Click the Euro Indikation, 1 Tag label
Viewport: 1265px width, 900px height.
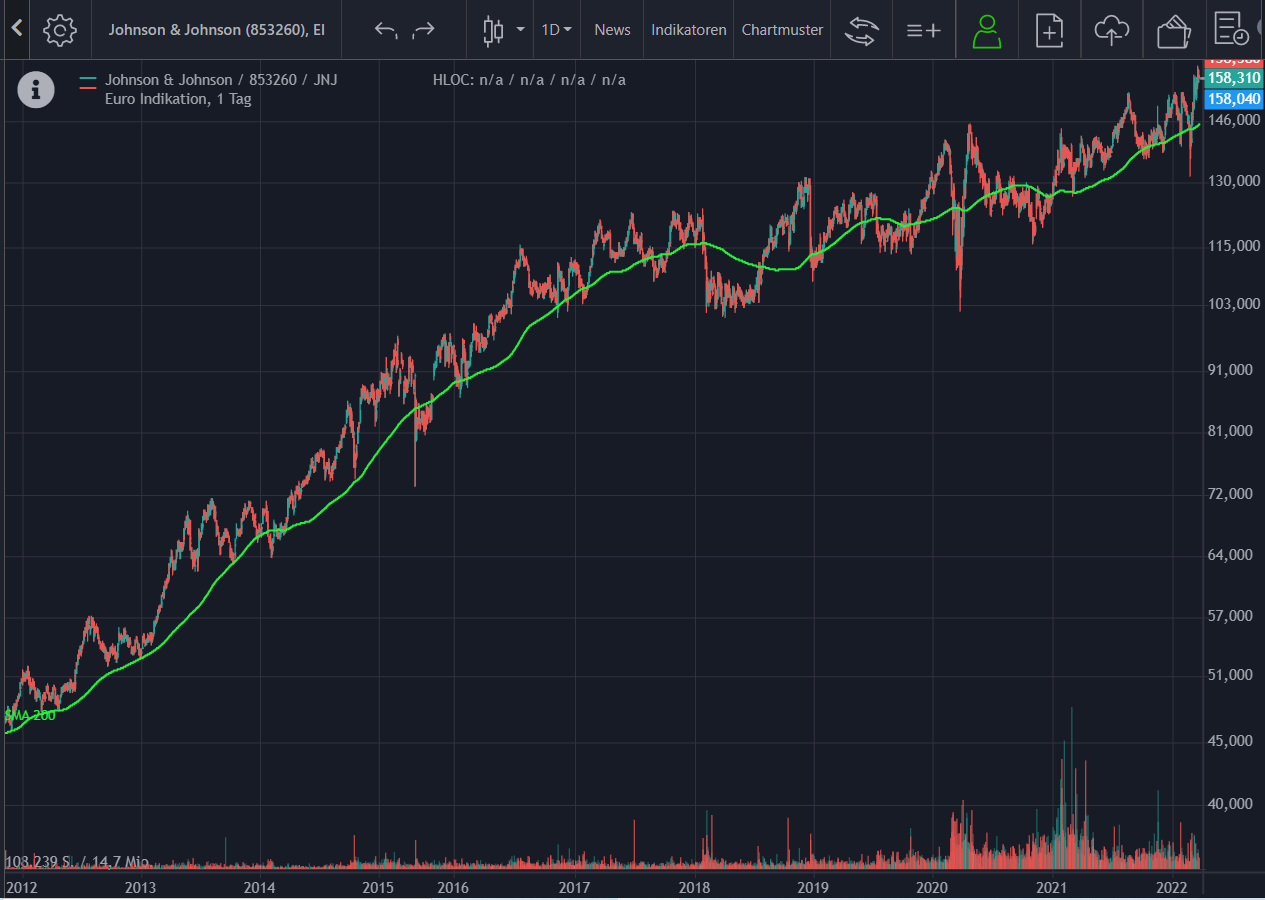point(178,99)
